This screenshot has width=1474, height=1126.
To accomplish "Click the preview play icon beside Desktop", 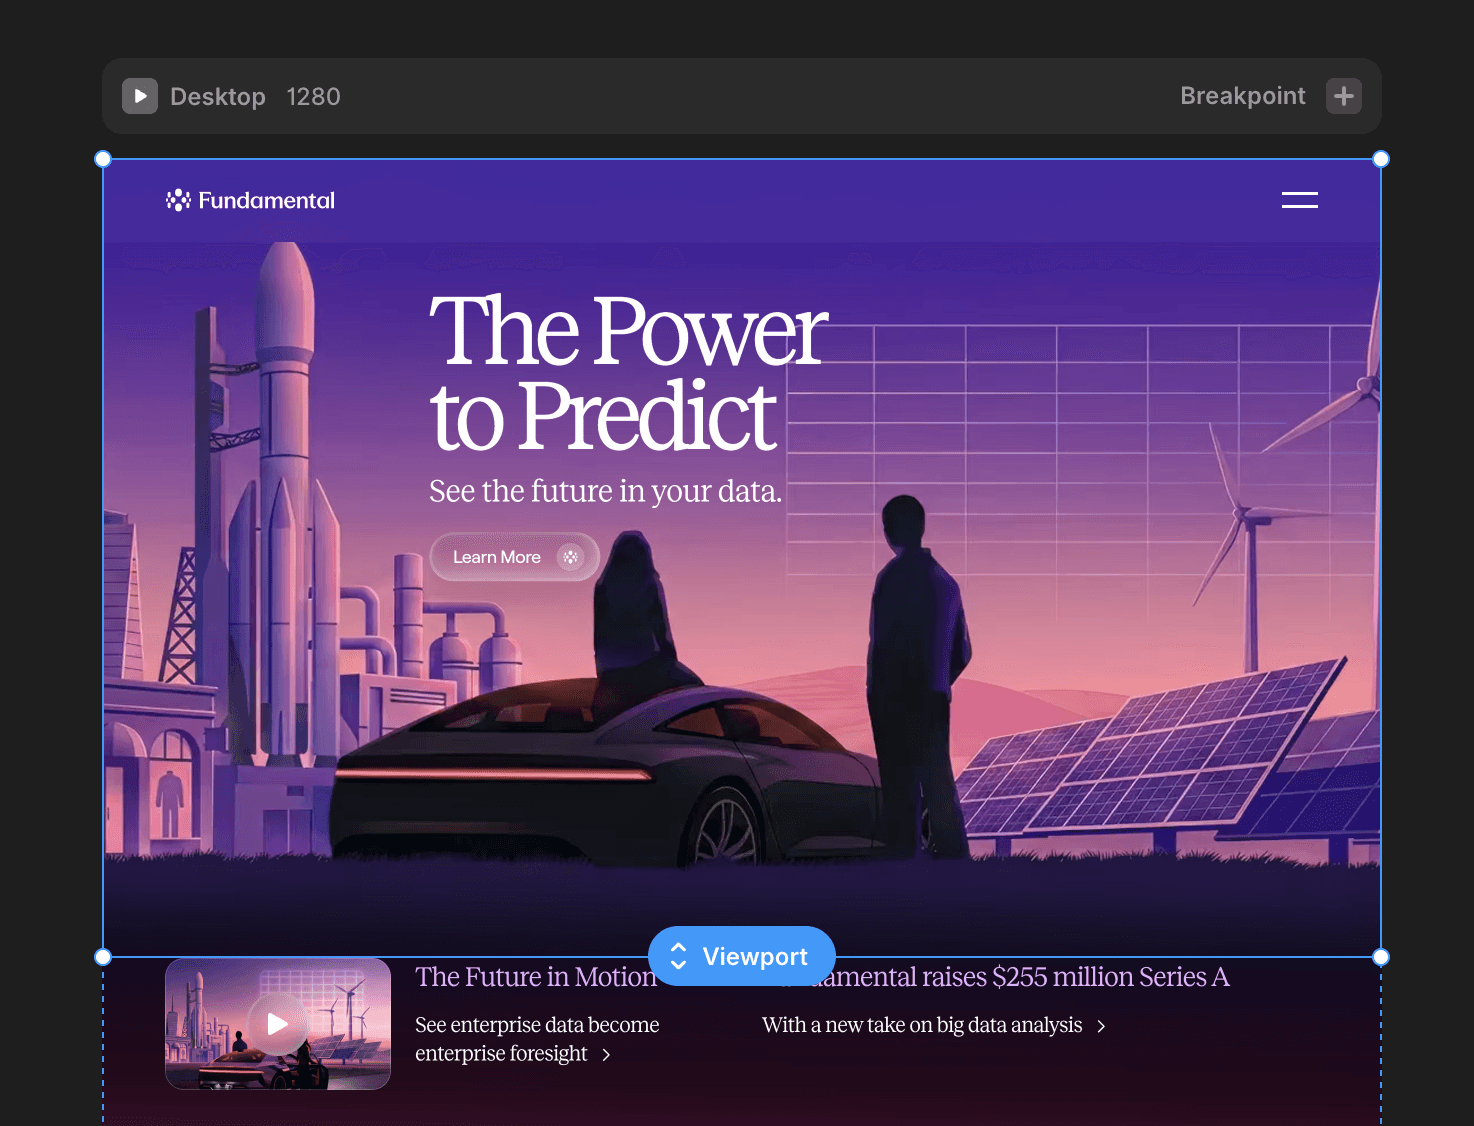I will tap(140, 96).
